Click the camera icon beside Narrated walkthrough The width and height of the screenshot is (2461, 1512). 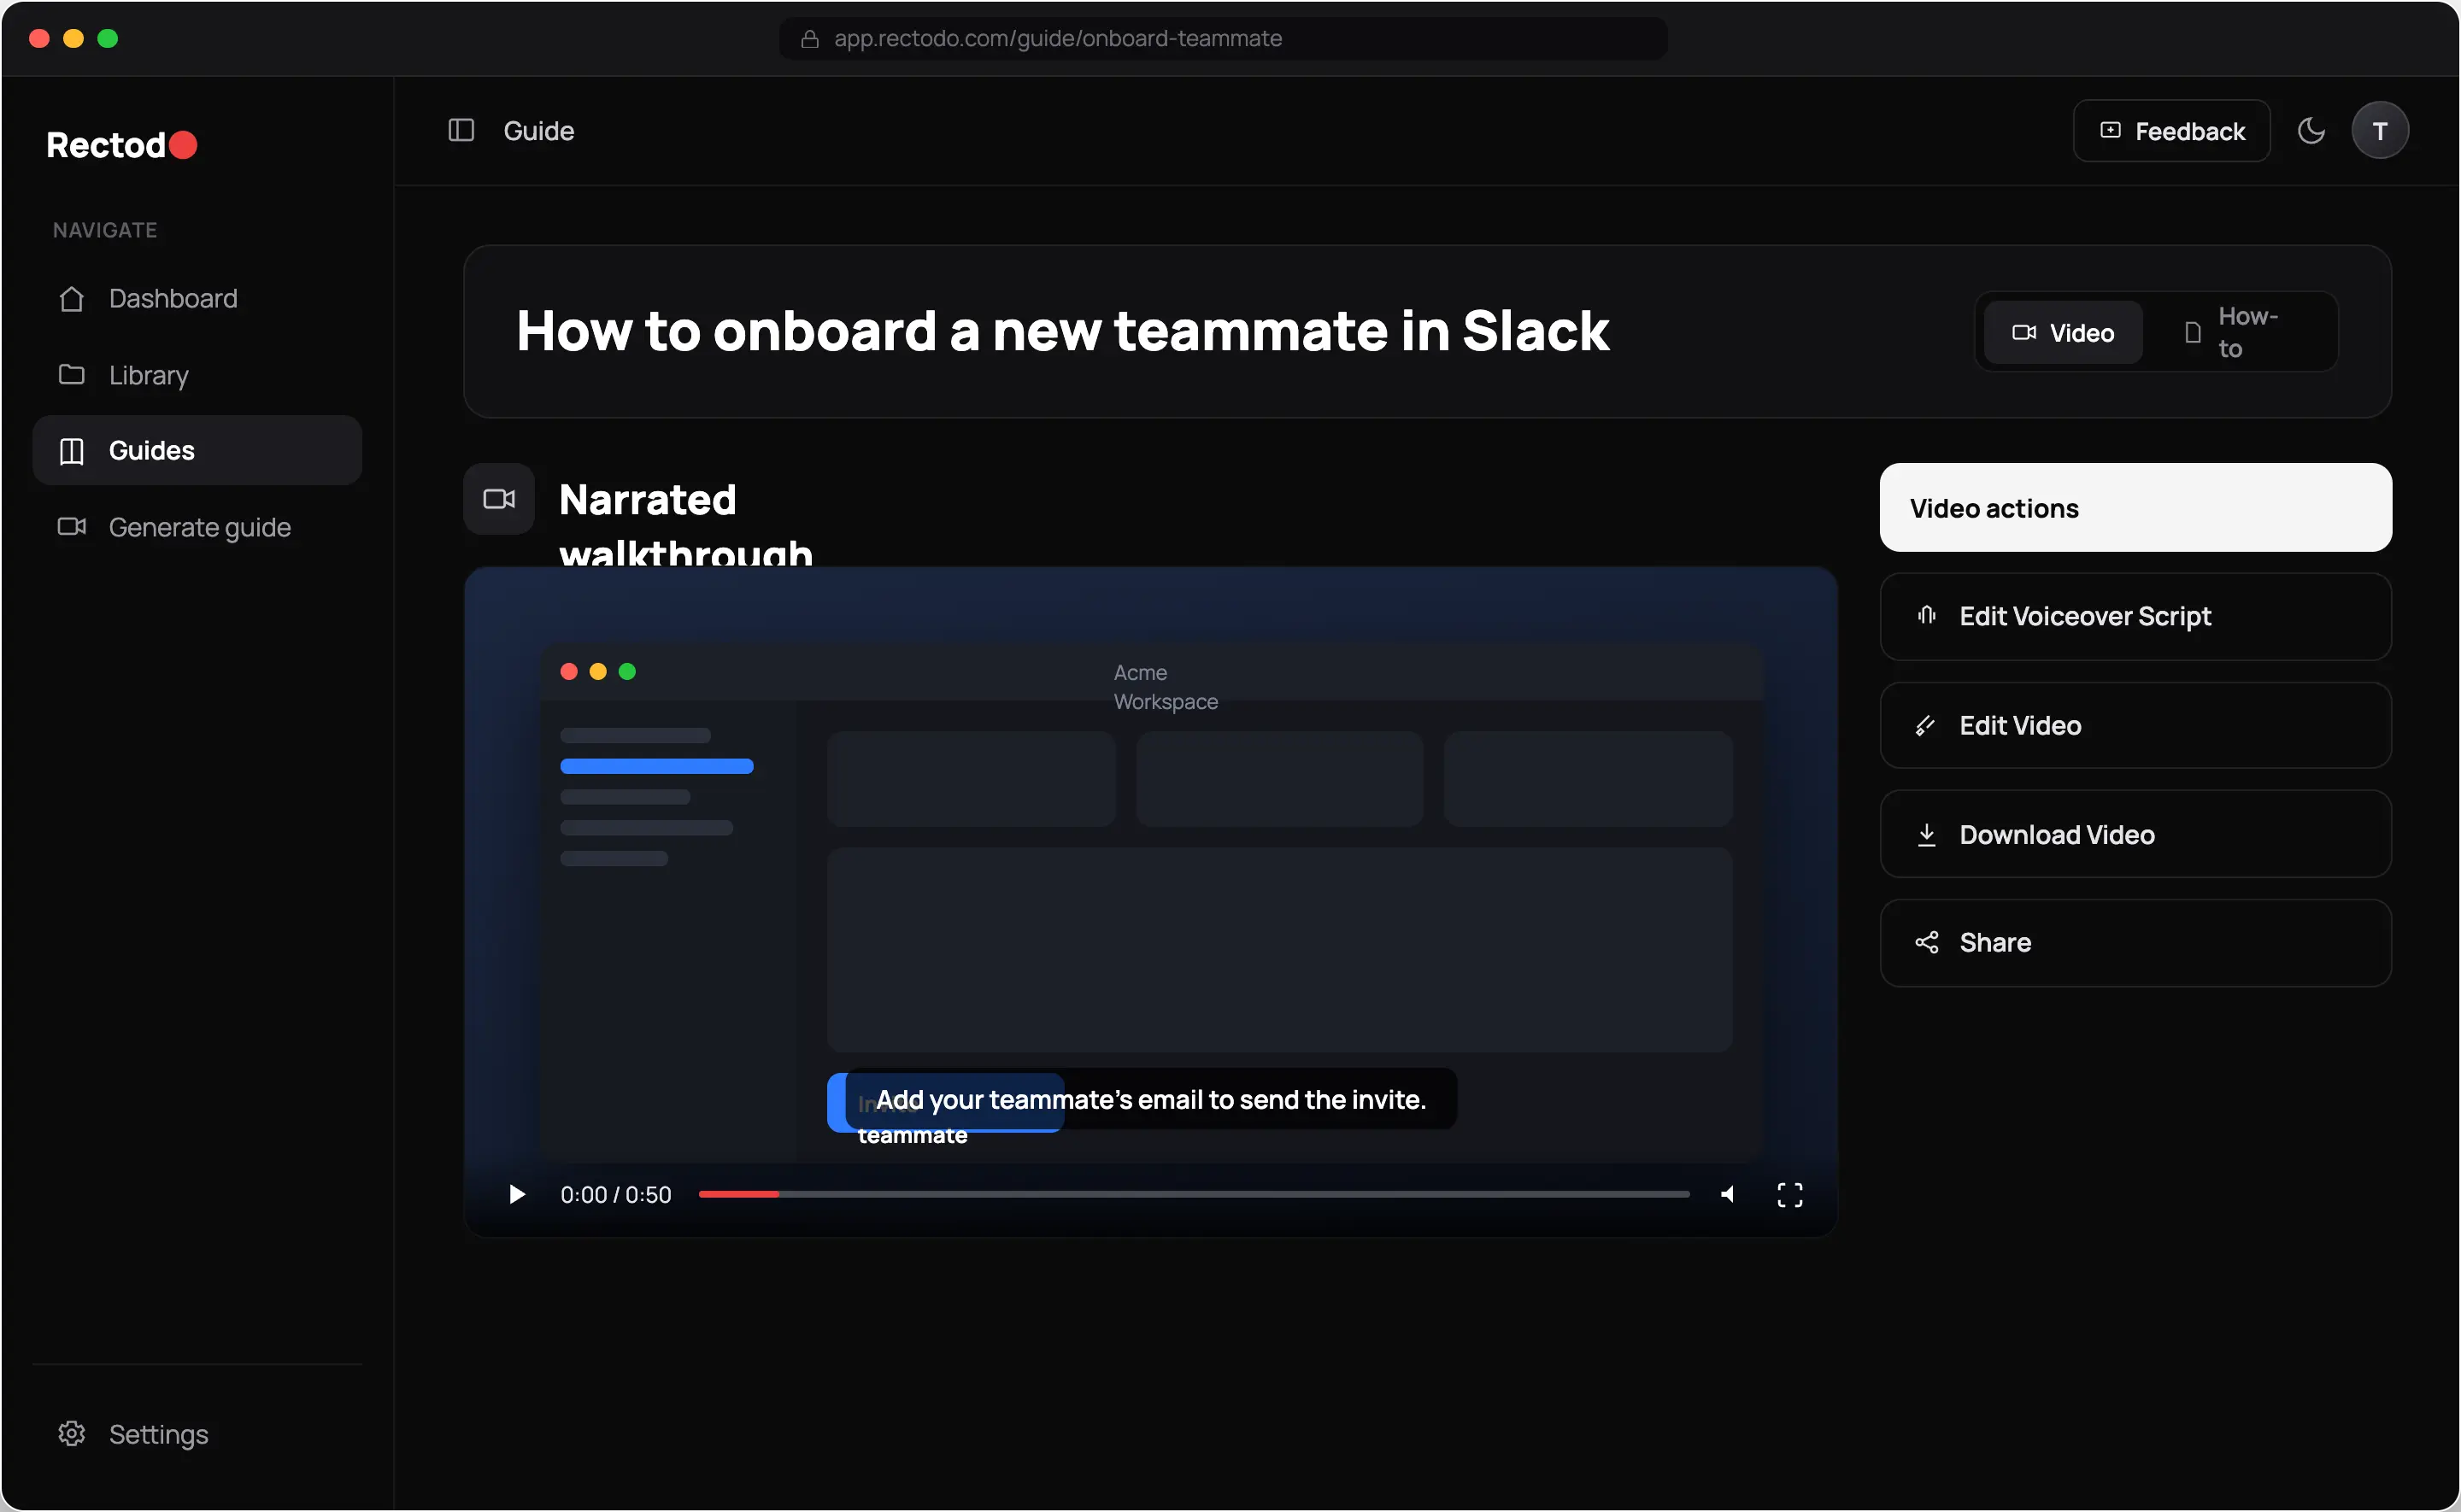[x=499, y=498]
